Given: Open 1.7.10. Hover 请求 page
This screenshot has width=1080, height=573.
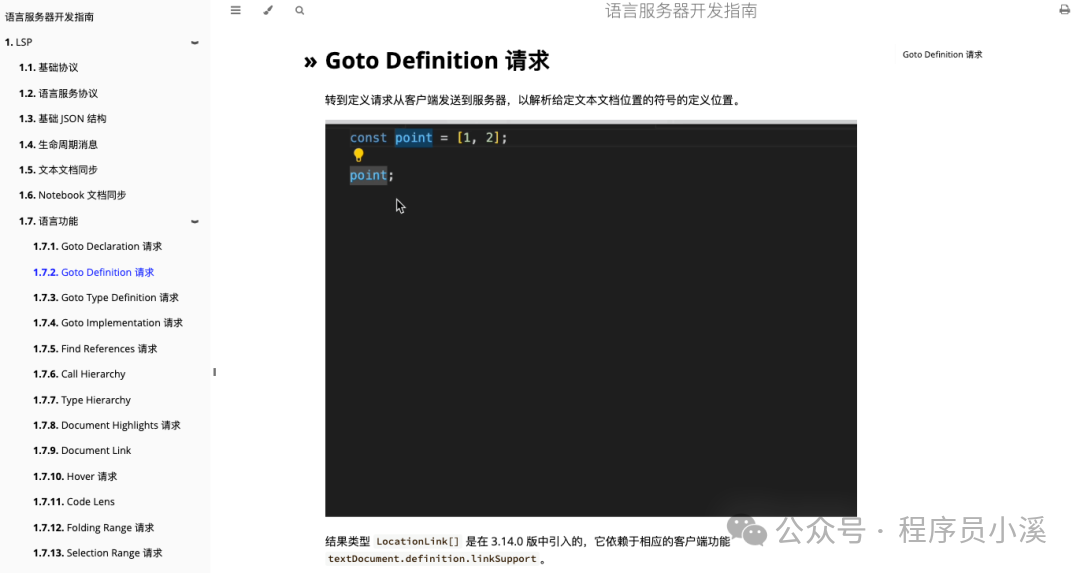Looking at the screenshot, I should click(x=75, y=476).
